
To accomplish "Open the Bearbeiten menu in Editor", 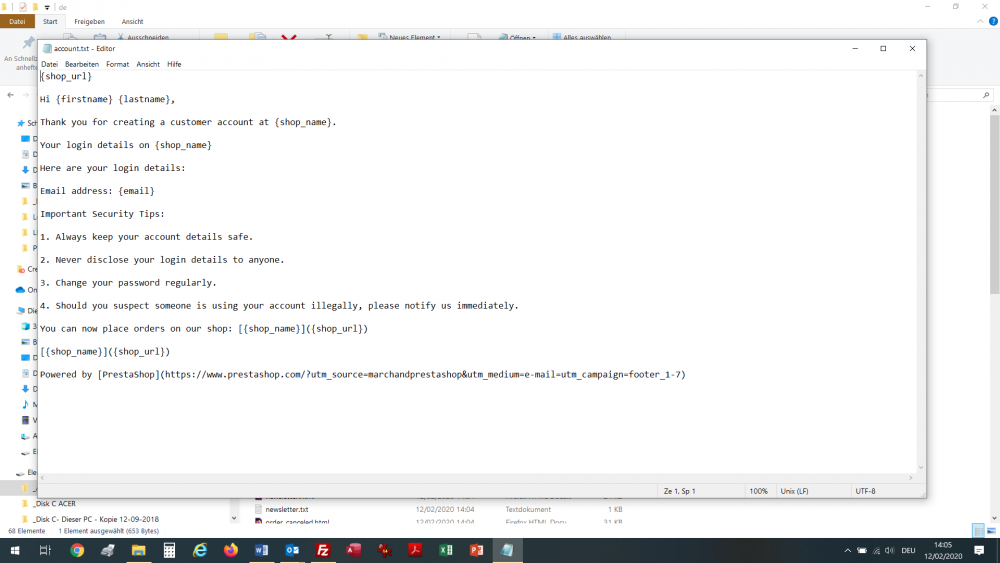I will click(82, 64).
